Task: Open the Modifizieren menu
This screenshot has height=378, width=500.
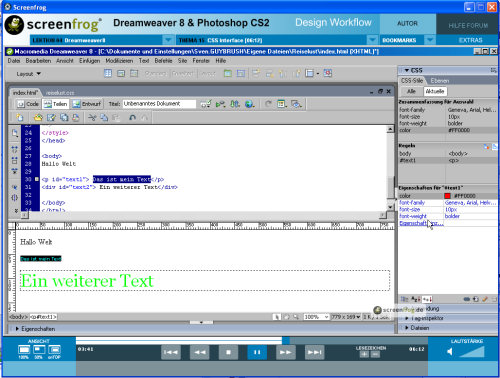Action: point(119,61)
